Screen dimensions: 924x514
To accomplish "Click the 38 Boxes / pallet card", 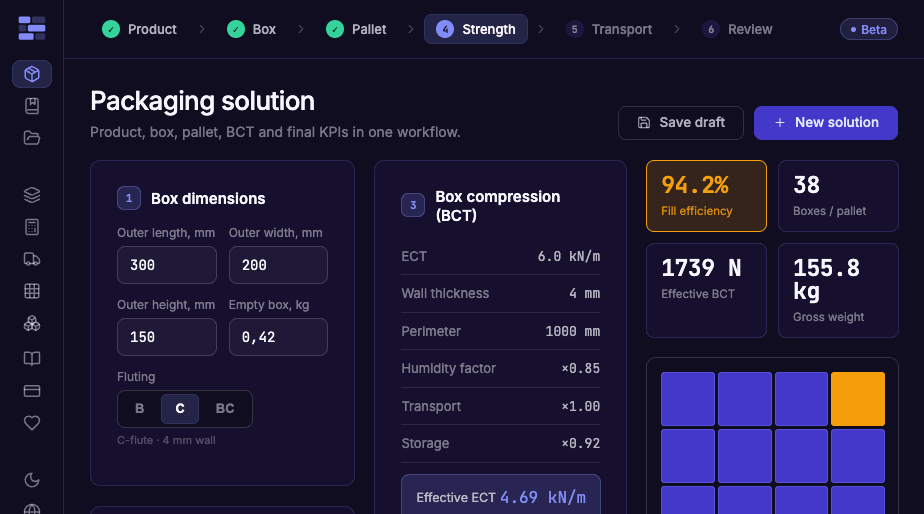I will pyautogui.click(x=838, y=196).
